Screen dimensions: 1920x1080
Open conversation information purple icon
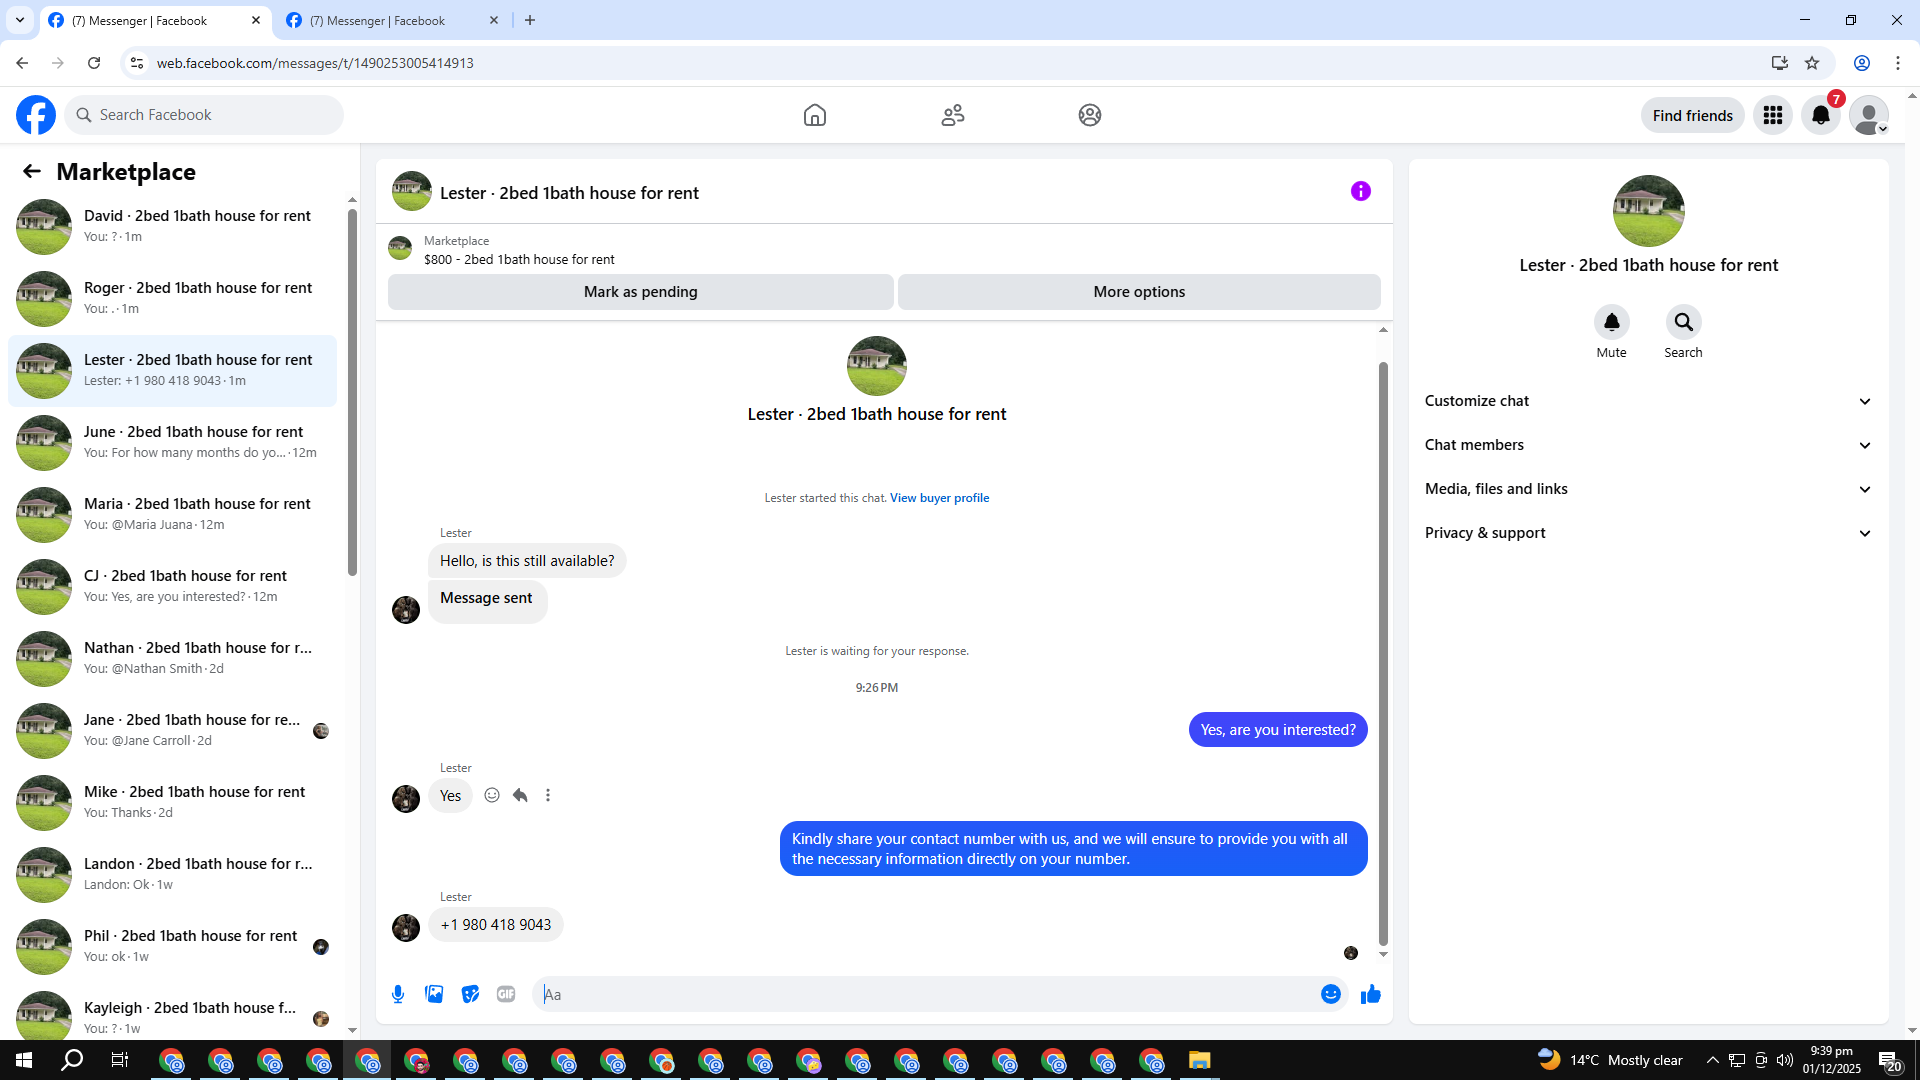(1361, 191)
